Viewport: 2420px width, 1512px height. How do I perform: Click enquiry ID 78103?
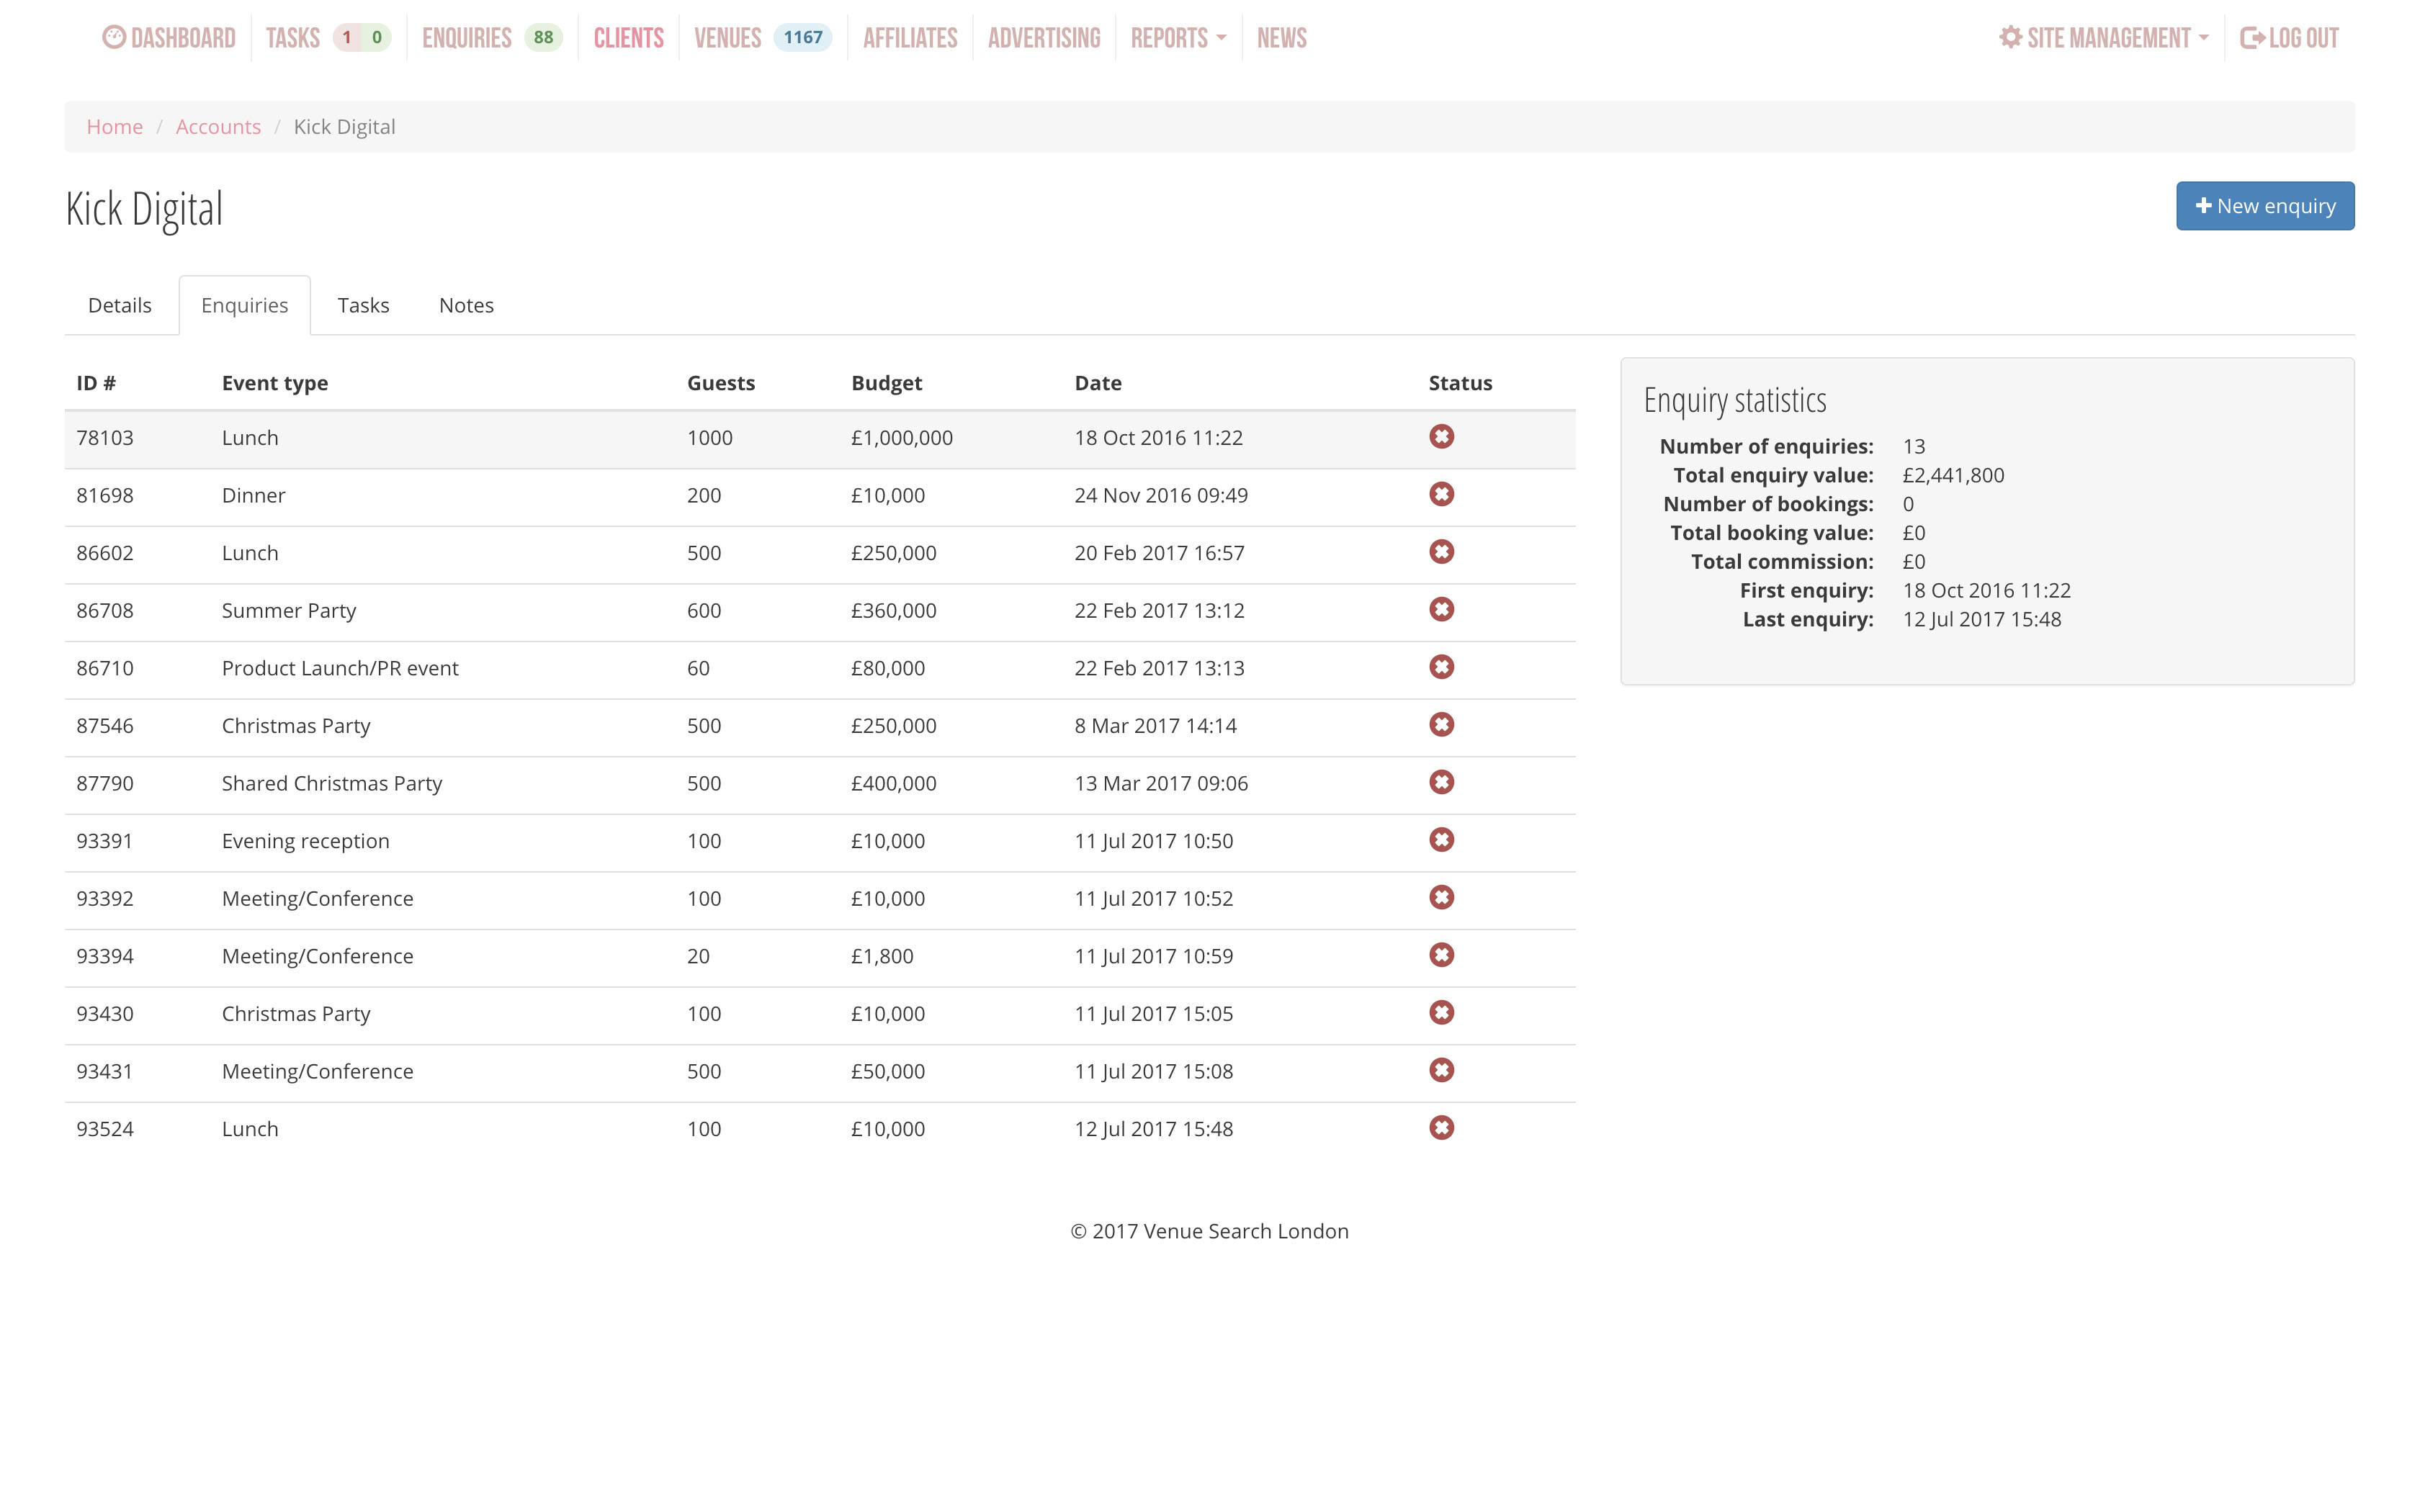tap(105, 438)
